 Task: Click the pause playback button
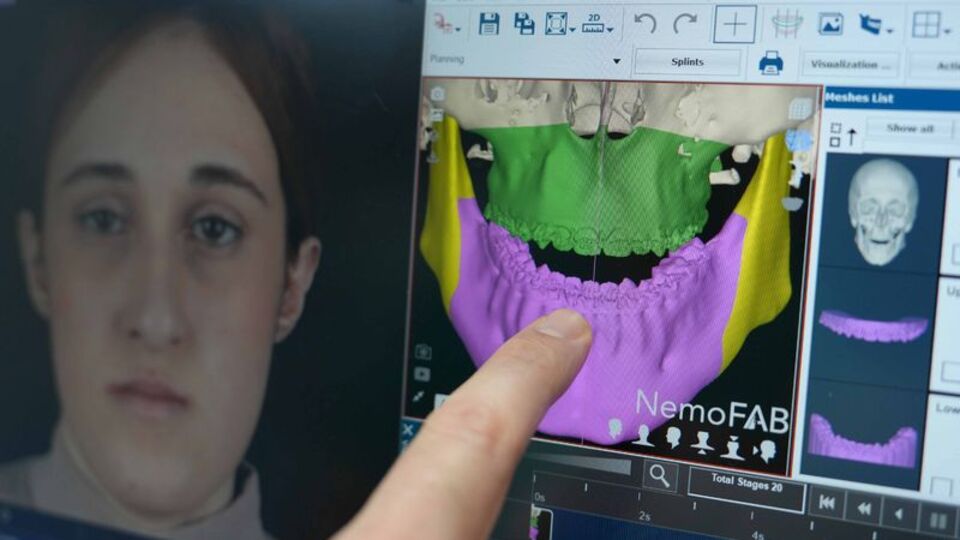click(937, 521)
